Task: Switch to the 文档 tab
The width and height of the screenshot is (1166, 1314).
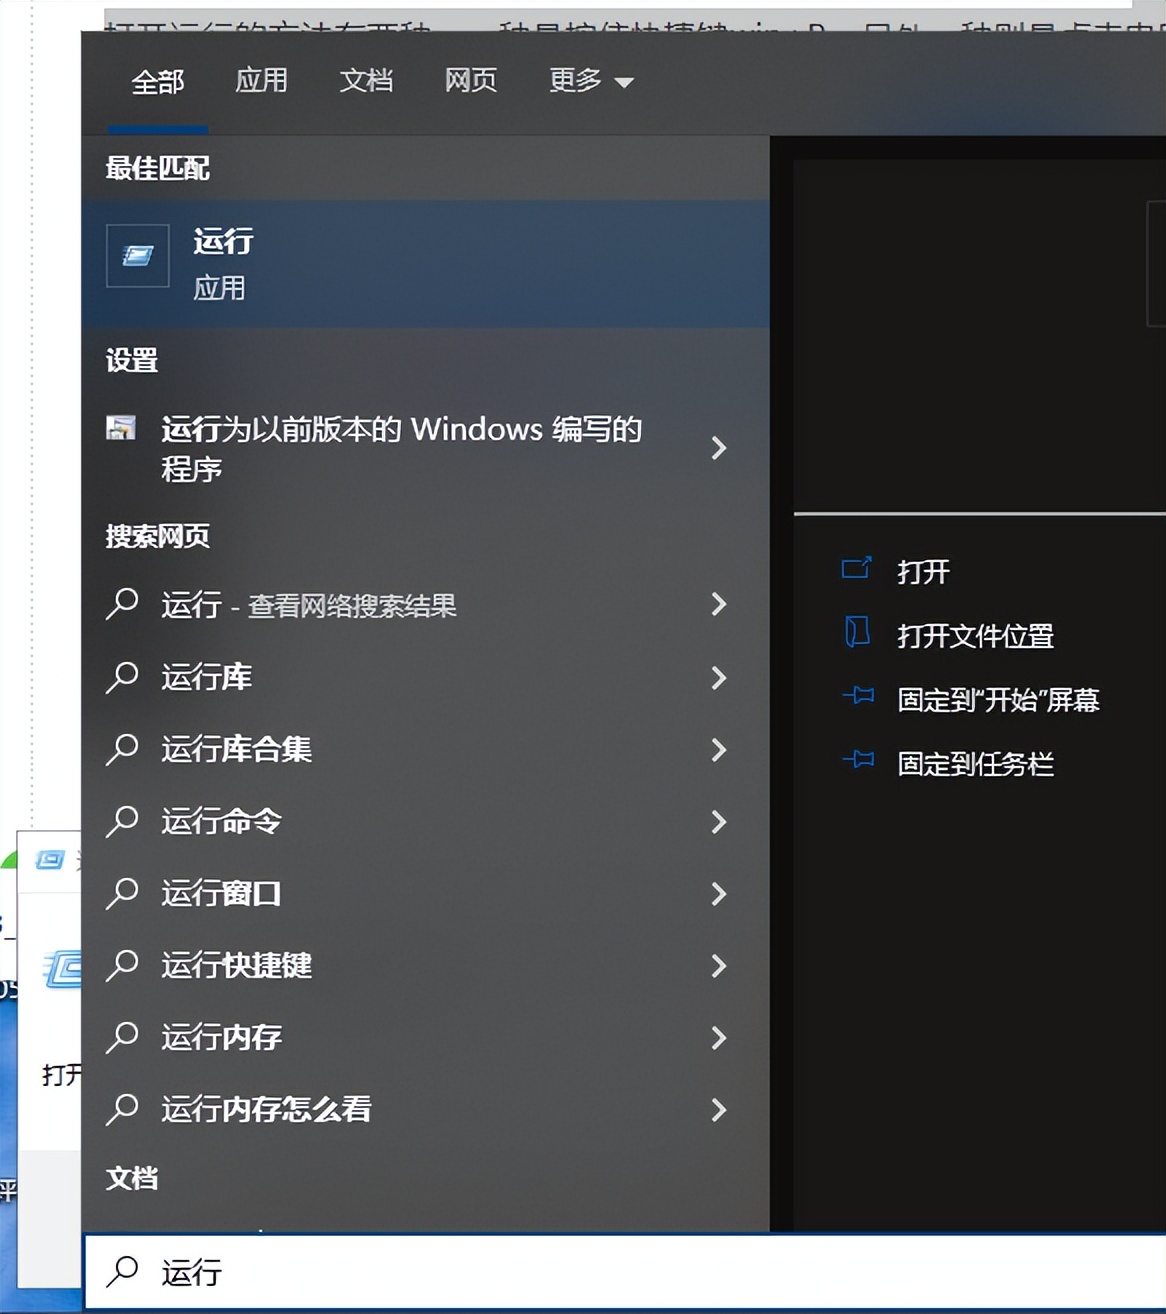Action: click(366, 81)
